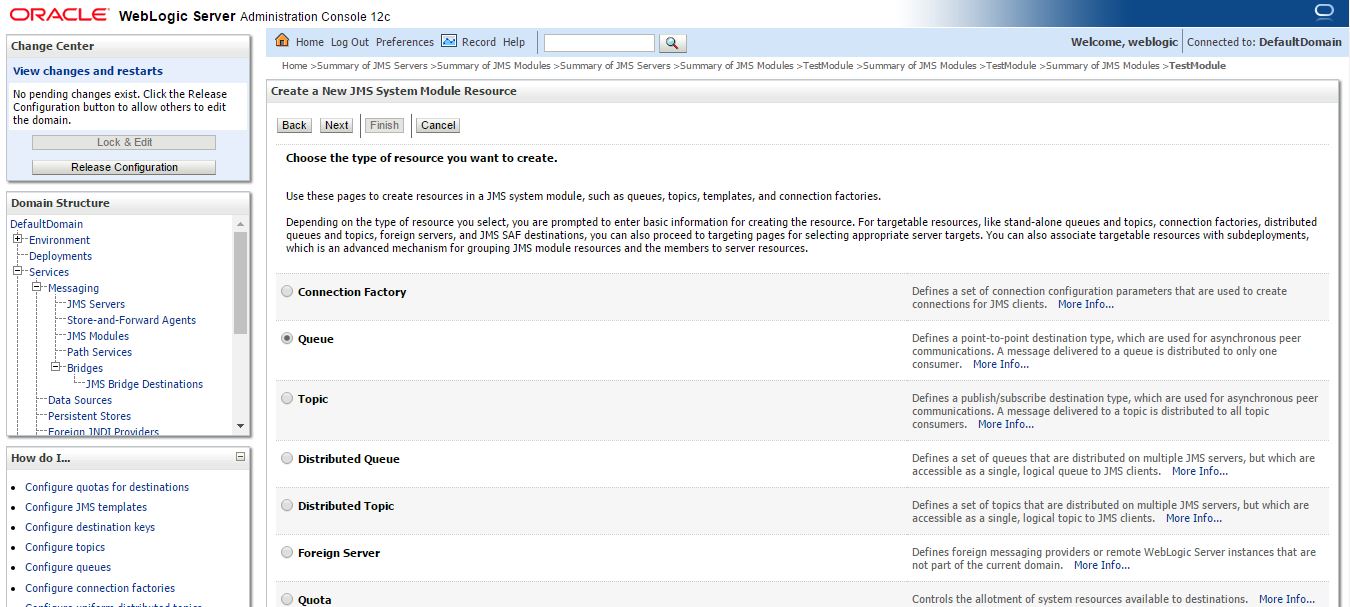Open Persistent Stores in the tree
1350x607 pixels.
(x=89, y=416)
